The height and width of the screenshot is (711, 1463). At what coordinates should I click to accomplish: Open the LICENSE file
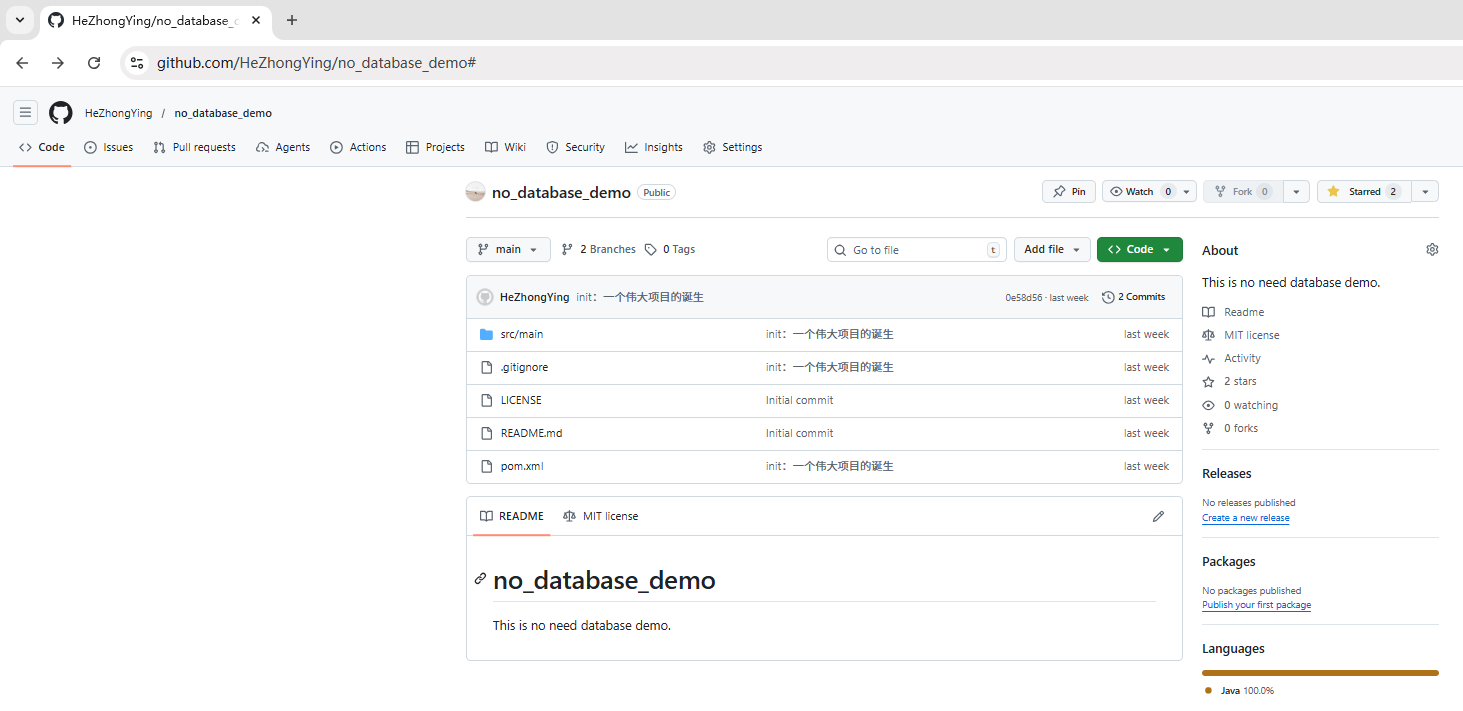521,400
